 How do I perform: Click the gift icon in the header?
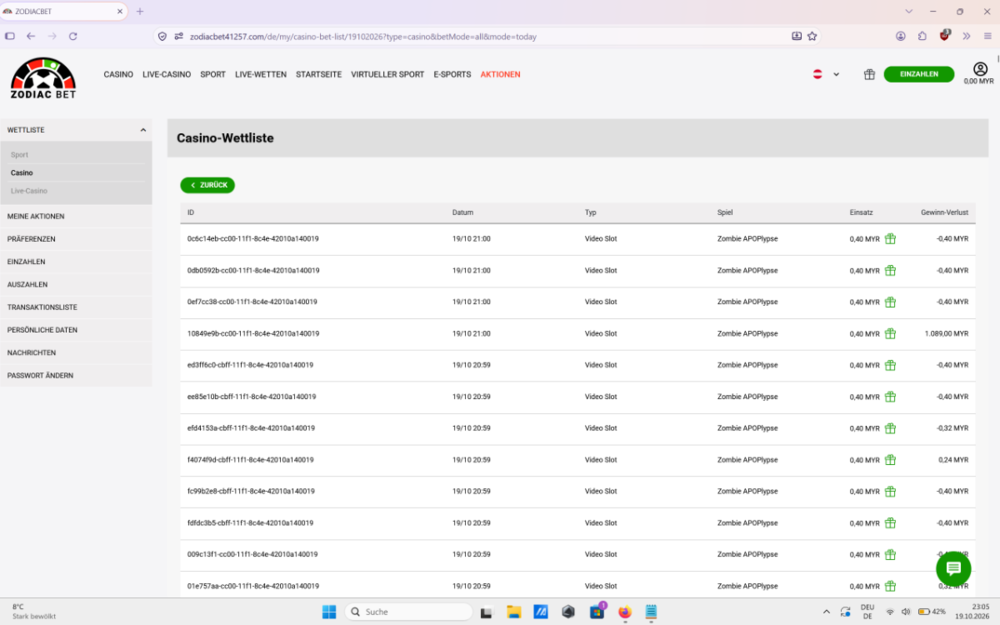click(869, 75)
